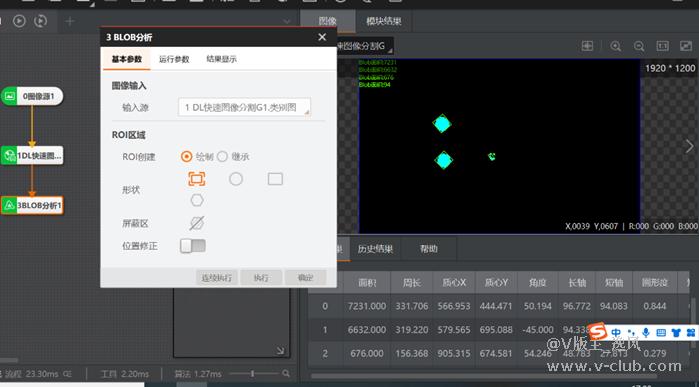Viewport: 699px width, 387px height.
Task: Choose the circle ROI shape
Action: [x=236, y=179]
